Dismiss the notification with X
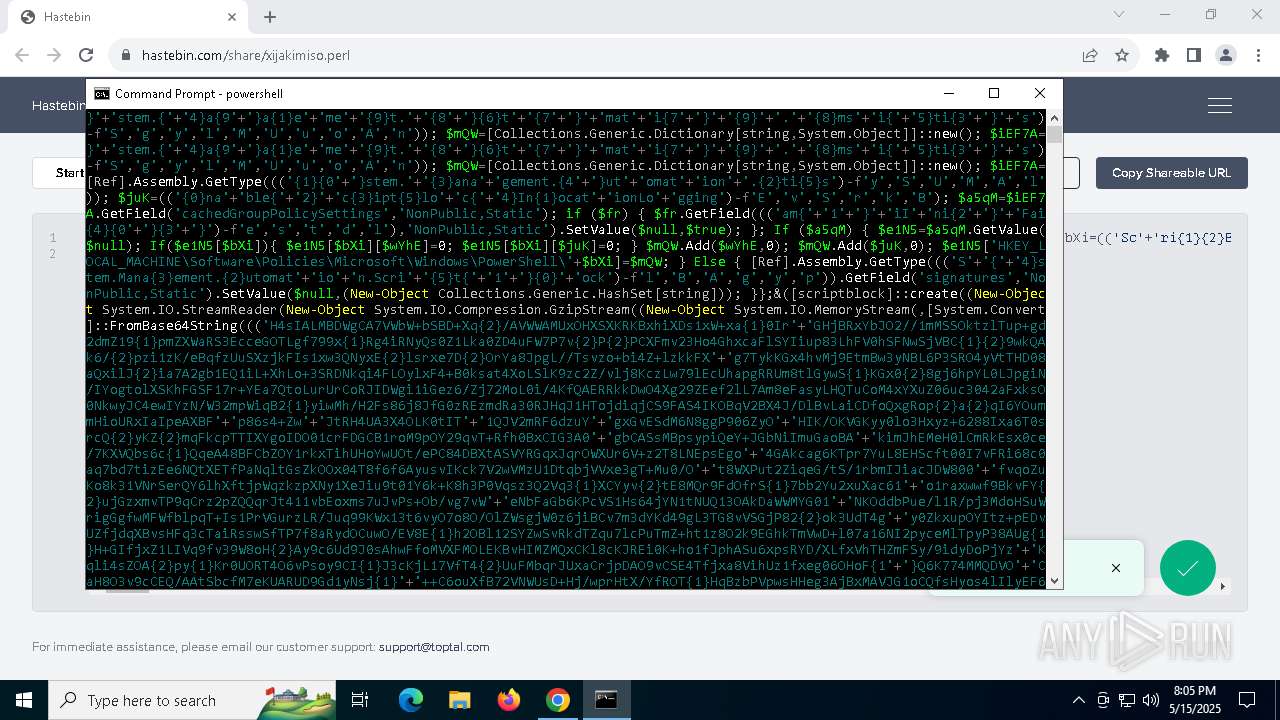This screenshot has height=720, width=1280. click(1116, 568)
